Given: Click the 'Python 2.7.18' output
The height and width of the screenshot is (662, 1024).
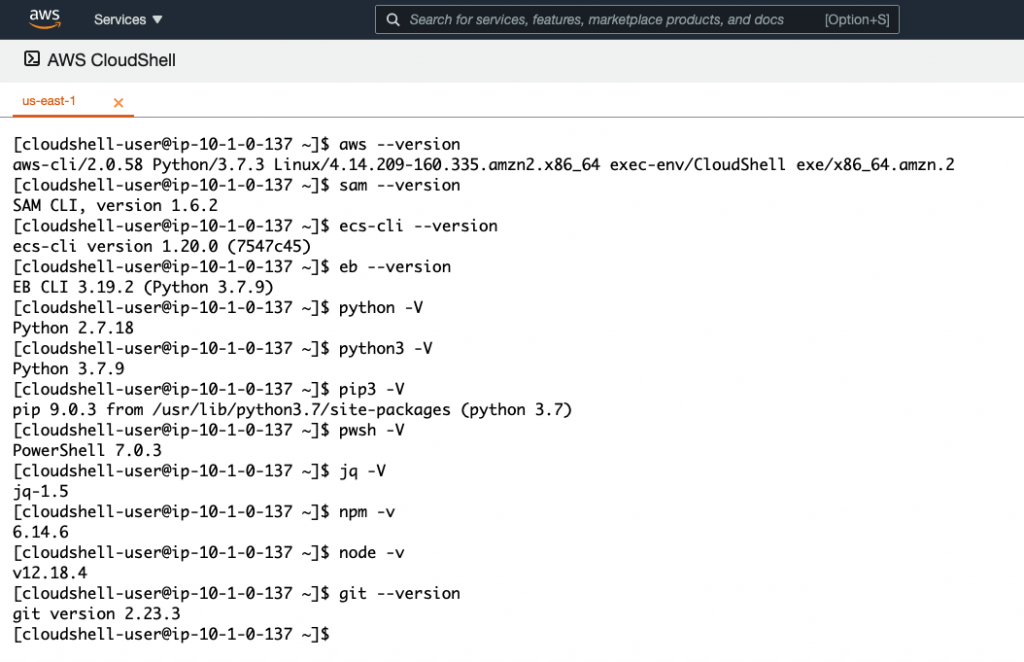Looking at the screenshot, I should [73, 328].
